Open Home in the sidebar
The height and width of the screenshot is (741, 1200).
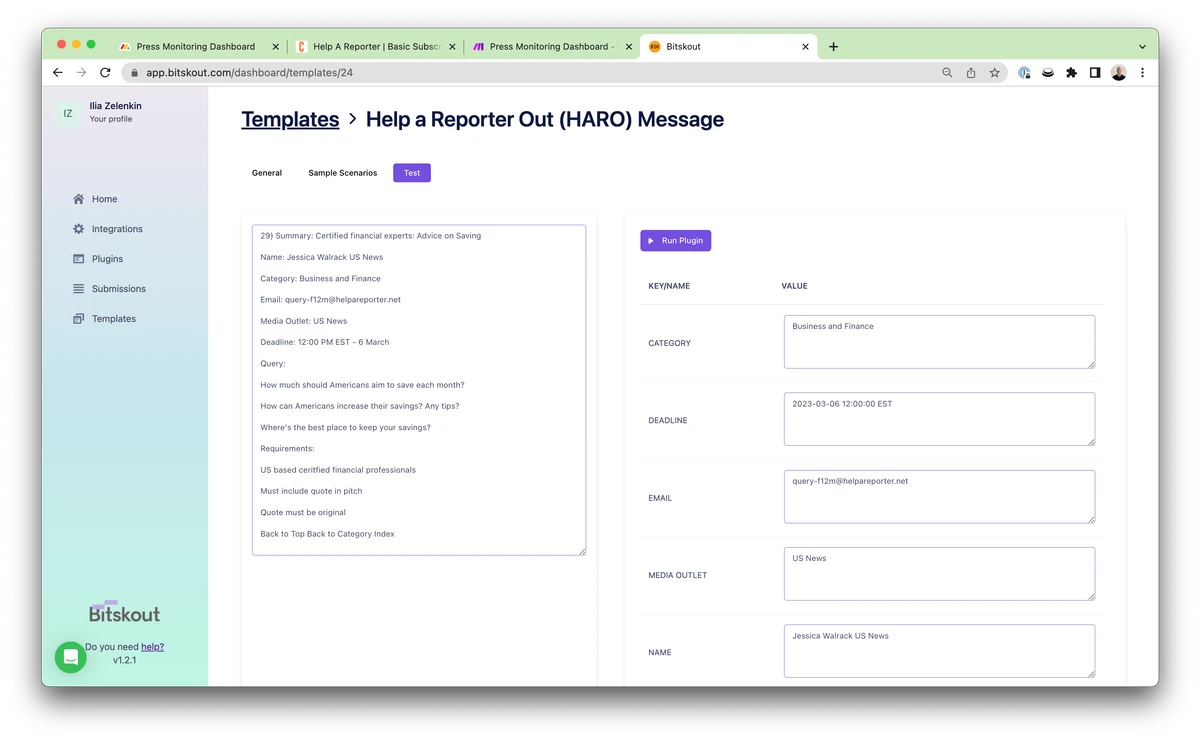click(105, 199)
